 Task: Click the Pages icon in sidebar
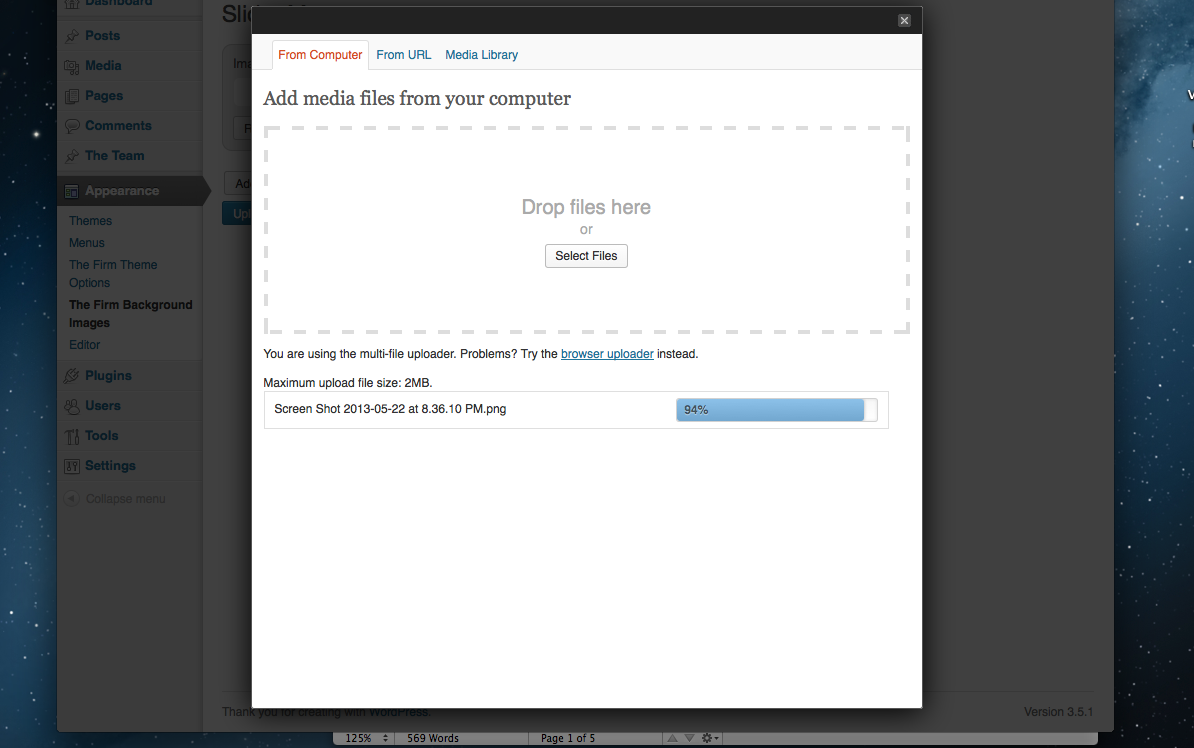click(72, 96)
